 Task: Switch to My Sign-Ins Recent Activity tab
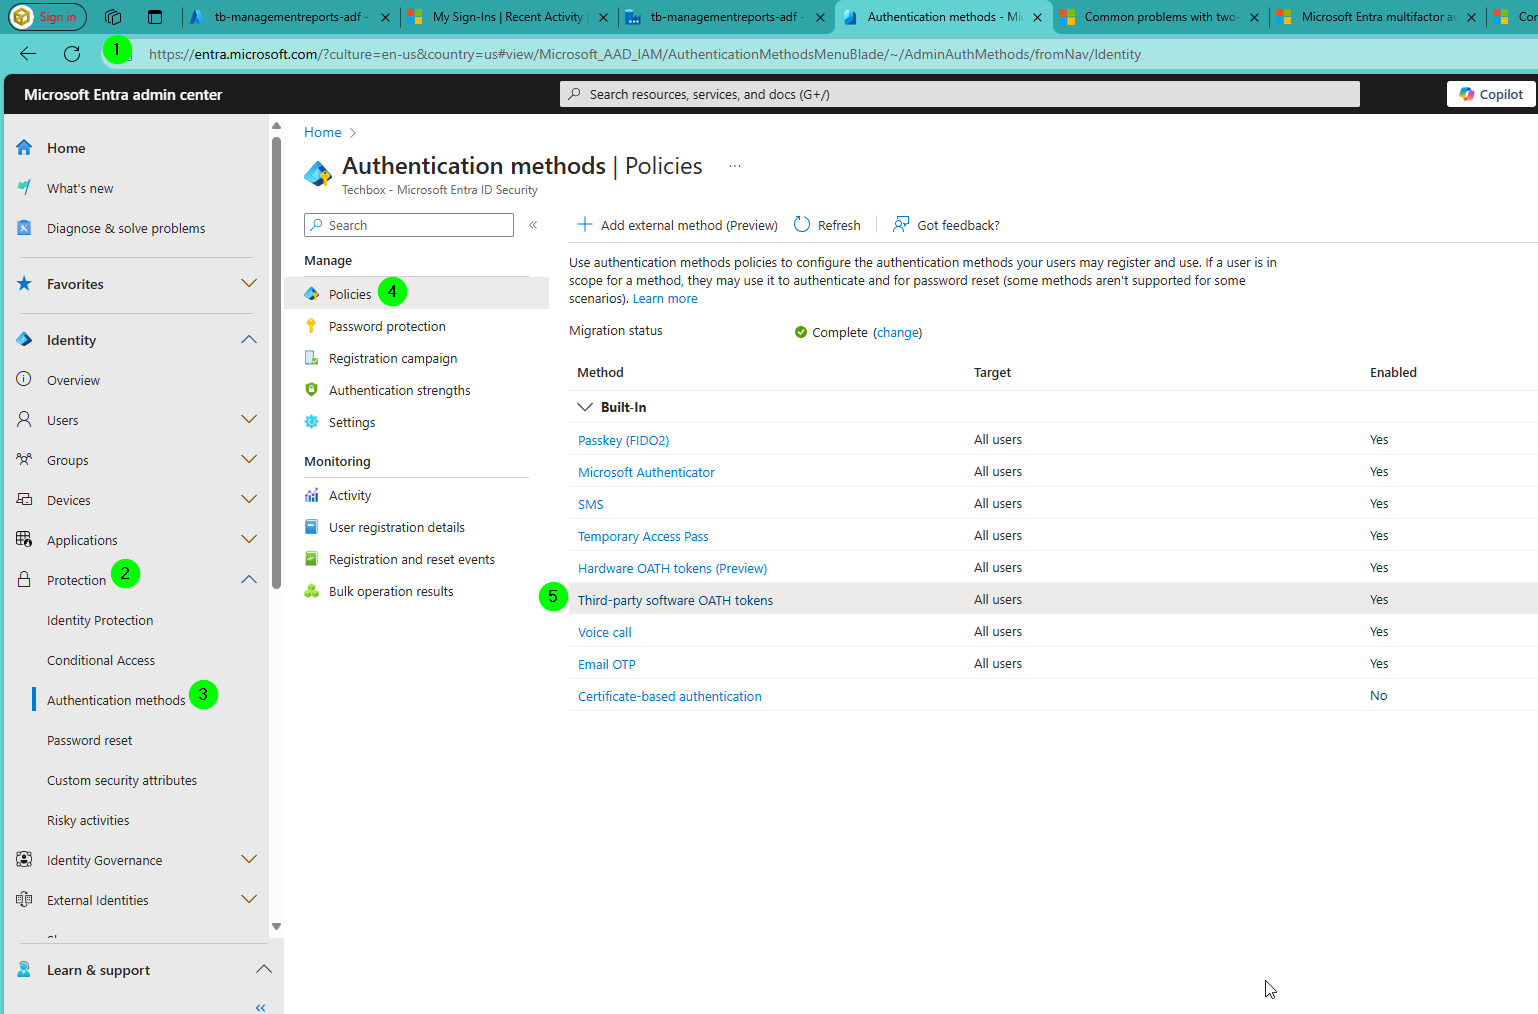[508, 17]
